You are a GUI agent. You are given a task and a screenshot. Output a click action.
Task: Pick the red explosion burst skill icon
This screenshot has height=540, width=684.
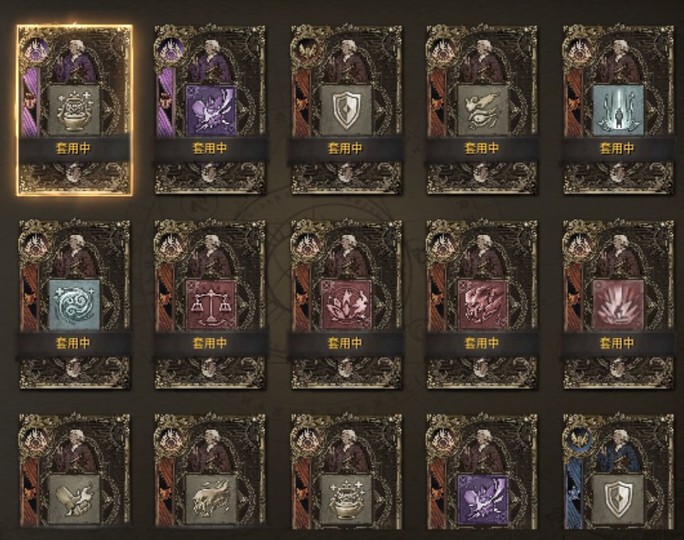[619, 305]
